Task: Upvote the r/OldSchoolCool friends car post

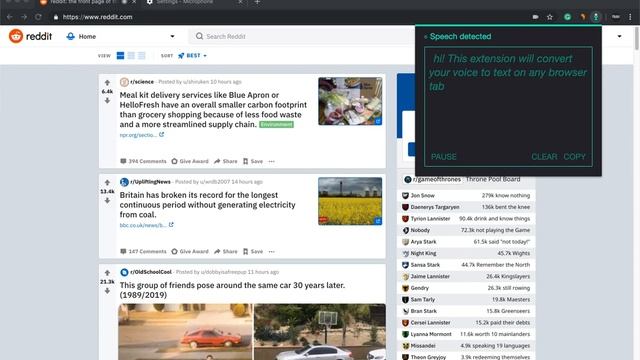Action: 107,273
